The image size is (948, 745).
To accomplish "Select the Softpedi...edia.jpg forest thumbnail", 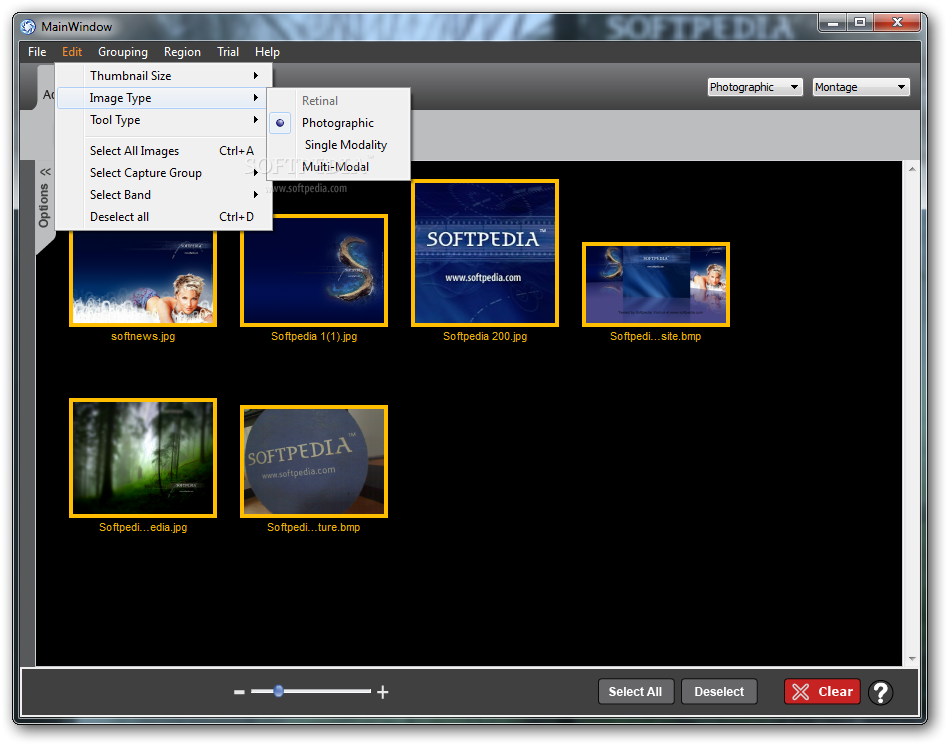I will pos(143,458).
